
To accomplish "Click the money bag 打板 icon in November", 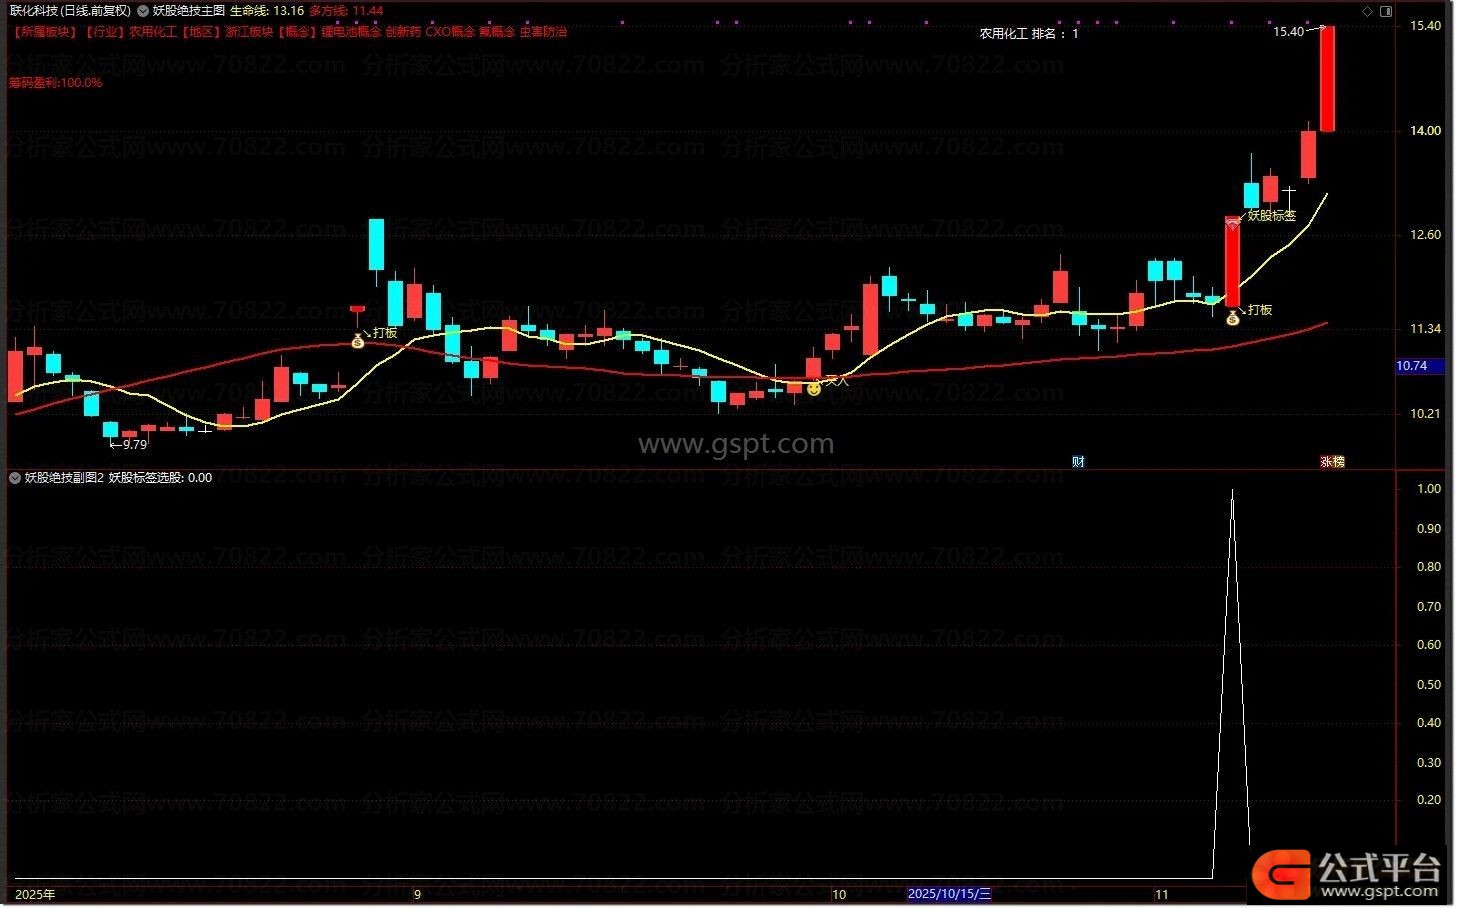I will [x=1232, y=318].
